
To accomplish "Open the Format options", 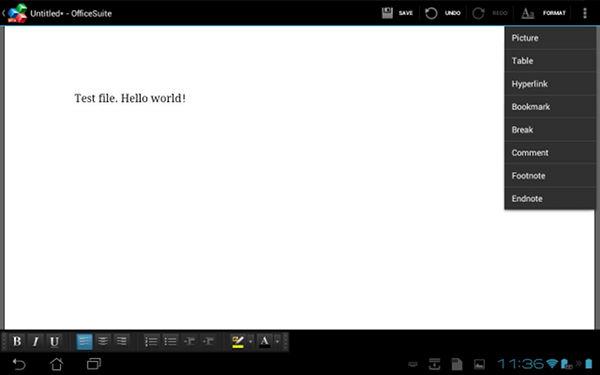I will tap(543, 13).
